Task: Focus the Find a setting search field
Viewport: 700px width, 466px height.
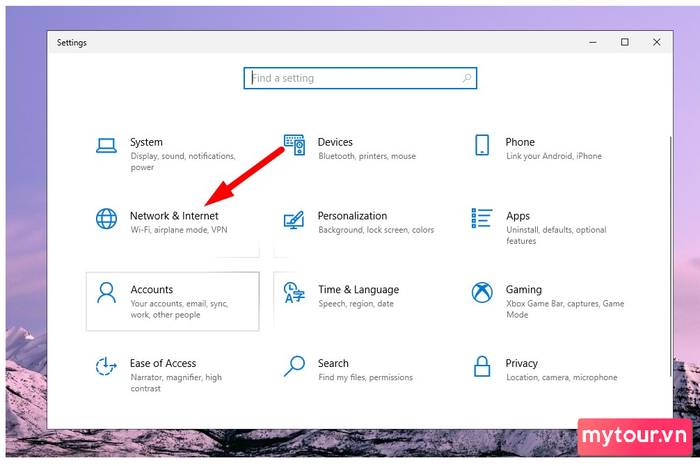Action: (360, 78)
